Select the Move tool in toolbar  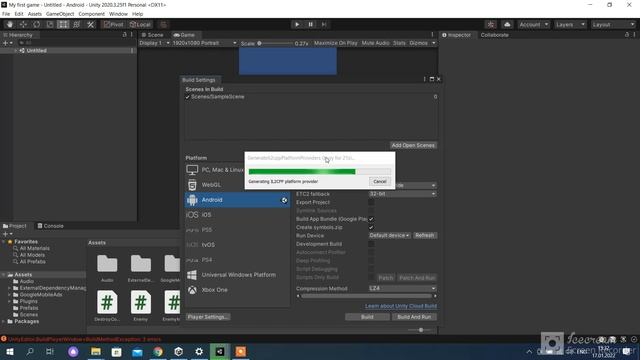[23, 24]
